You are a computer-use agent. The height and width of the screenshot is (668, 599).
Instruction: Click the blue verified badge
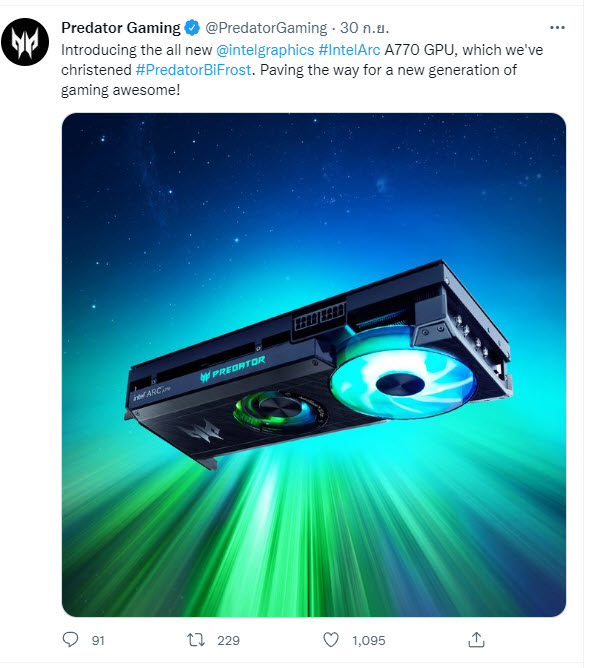(192, 28)
